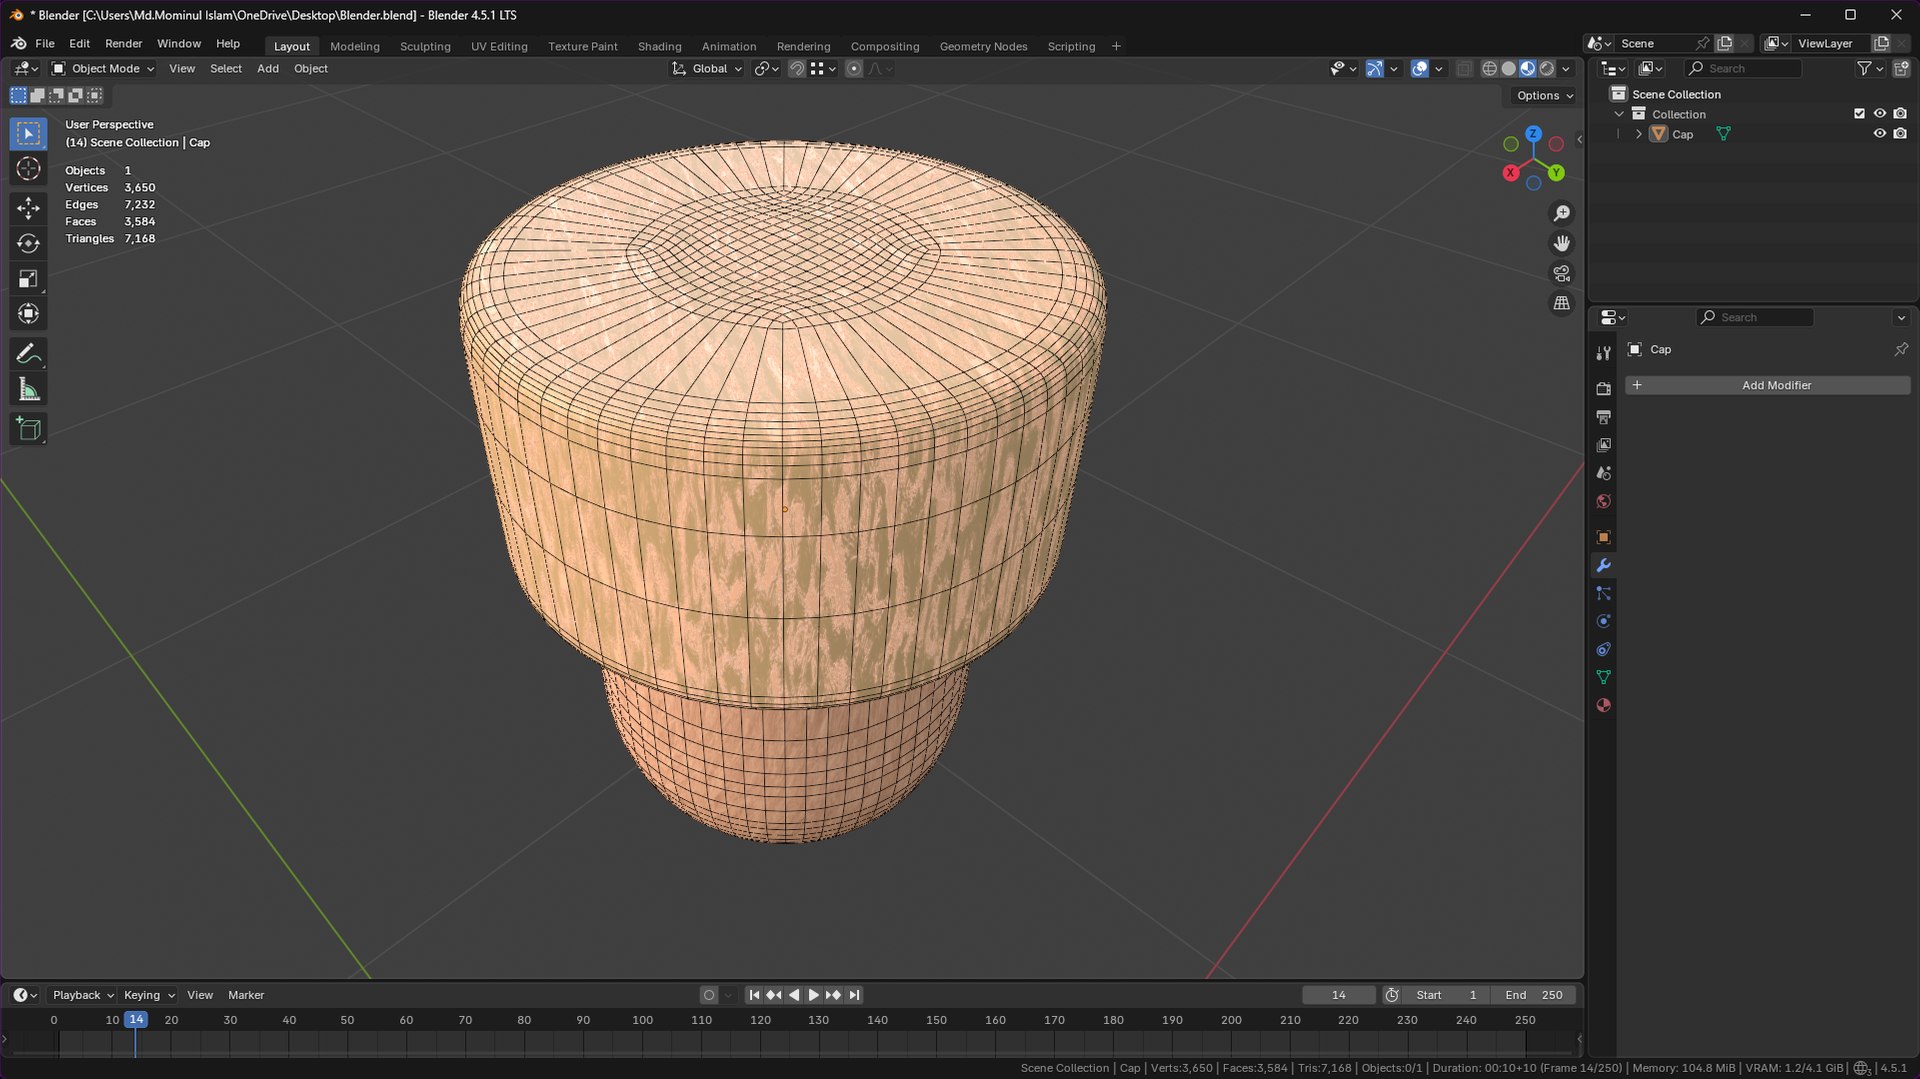Open outliner filter dropdown

(1870, 69)
